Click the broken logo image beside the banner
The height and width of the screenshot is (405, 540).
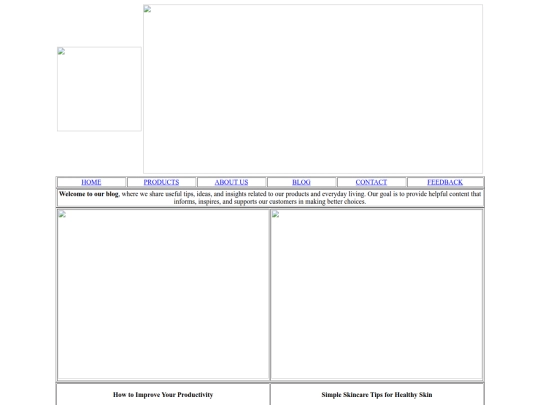pos(99,89)
